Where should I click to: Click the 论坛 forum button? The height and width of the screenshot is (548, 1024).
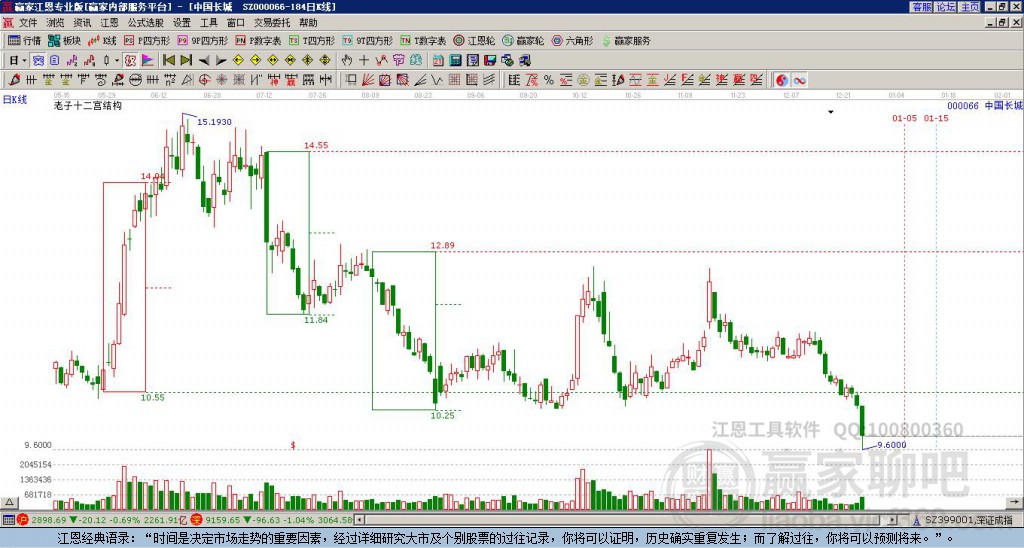[x=946, y=7]
